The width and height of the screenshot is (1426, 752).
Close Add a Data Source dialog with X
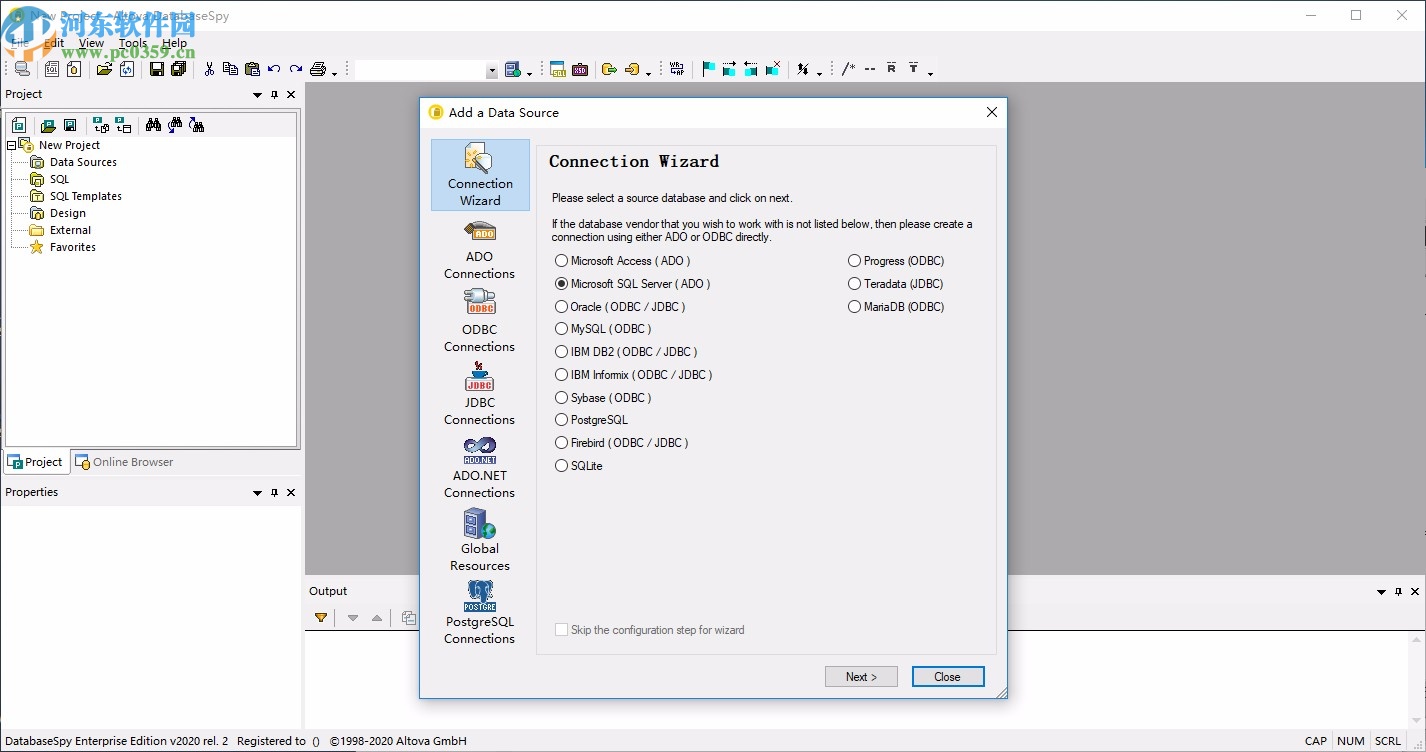coord(992,112)
